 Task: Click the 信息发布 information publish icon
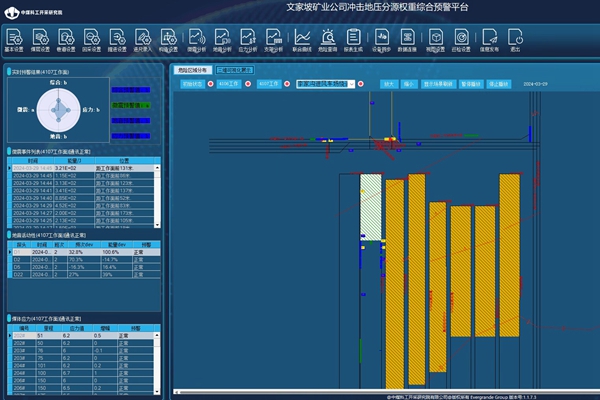pyautogui.click(x=490, y=39)
